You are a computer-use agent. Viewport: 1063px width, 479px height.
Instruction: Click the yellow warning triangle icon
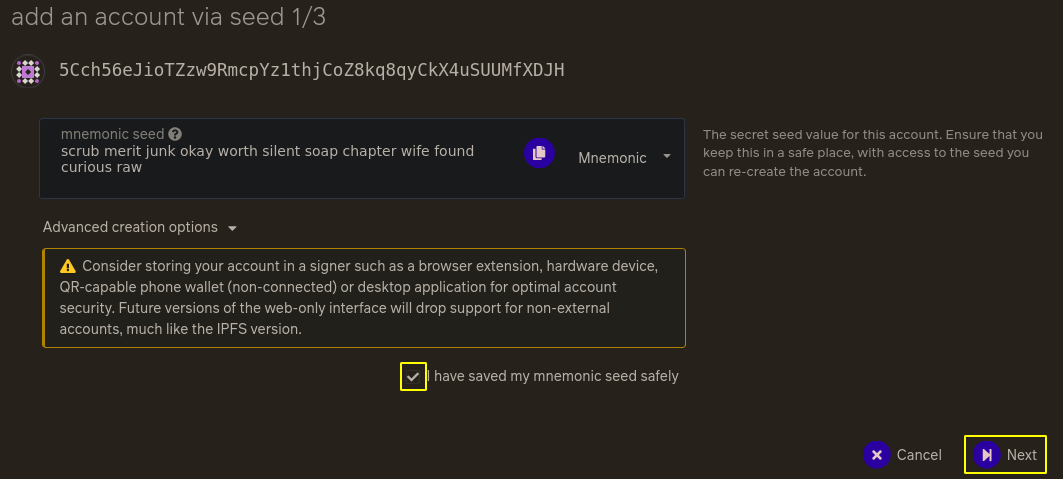point(67,266)
